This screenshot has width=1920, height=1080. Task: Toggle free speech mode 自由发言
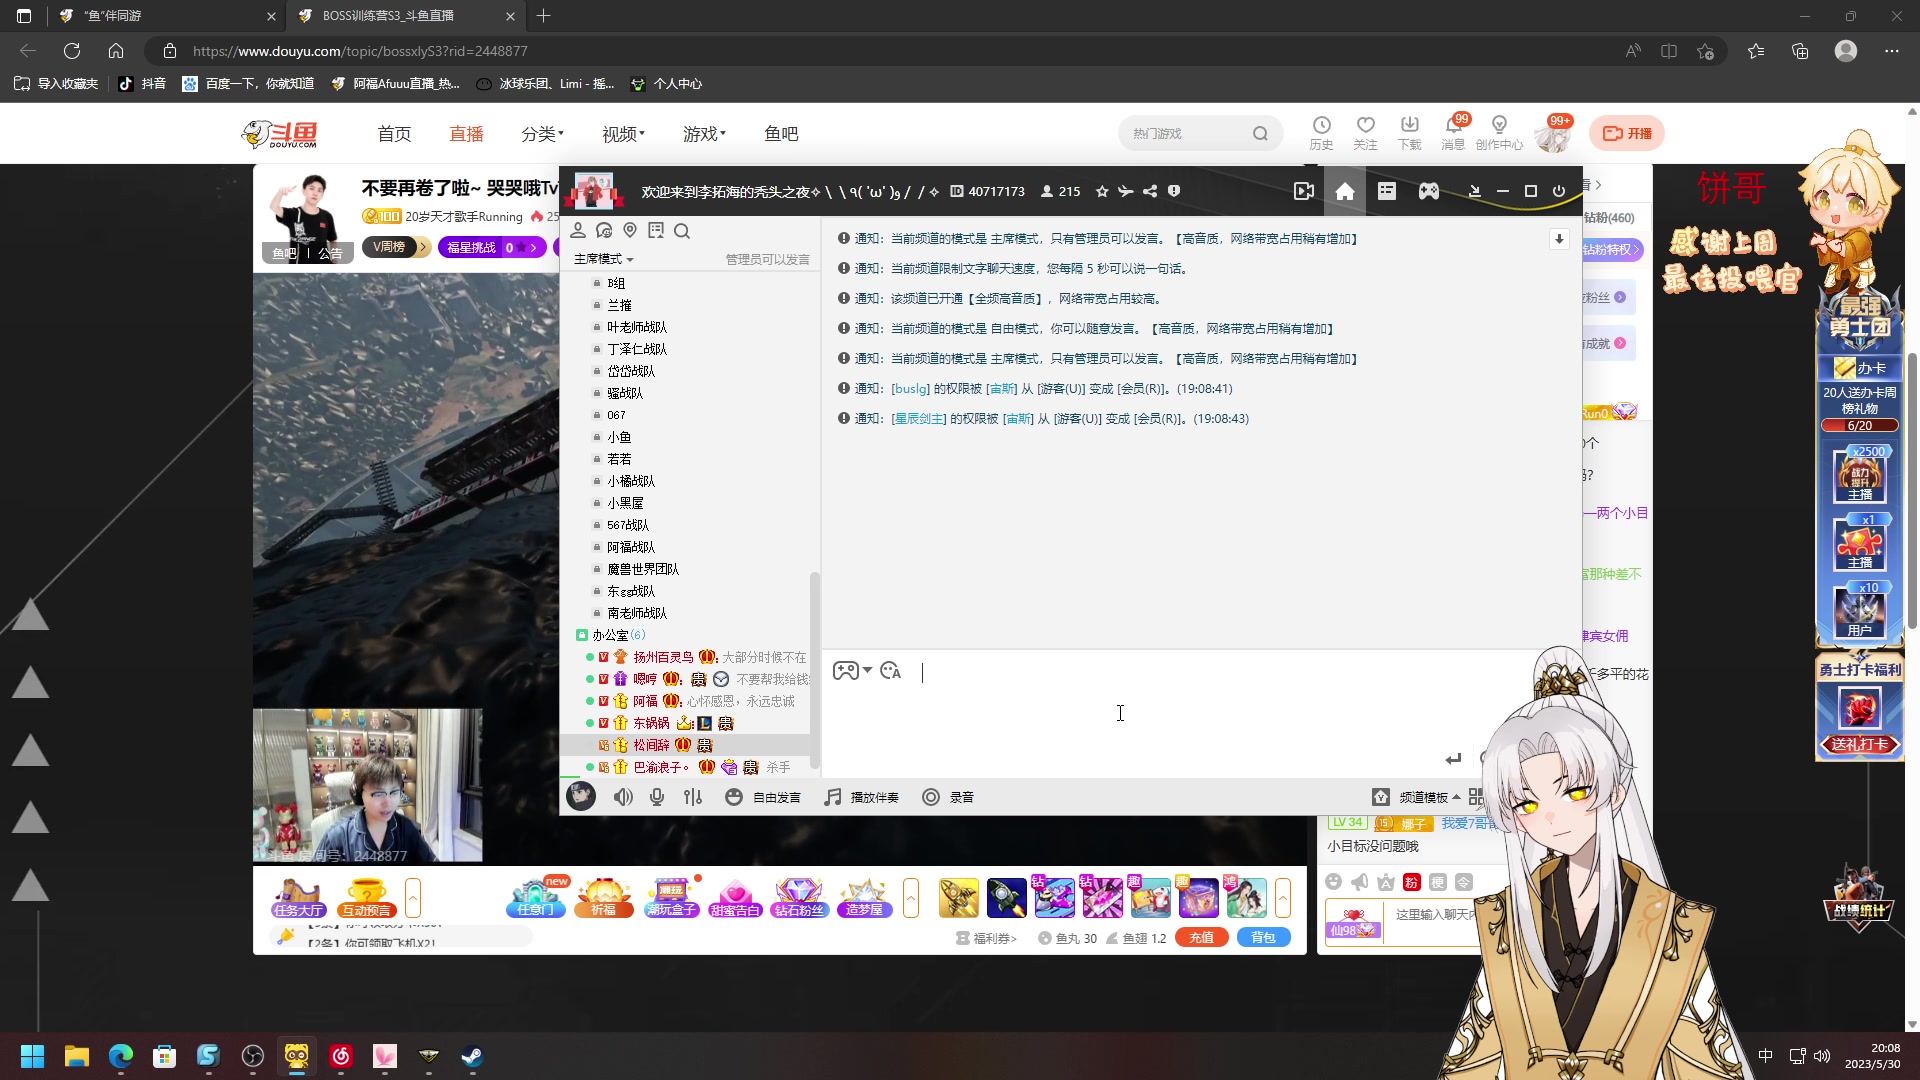[x=763, y=797]
